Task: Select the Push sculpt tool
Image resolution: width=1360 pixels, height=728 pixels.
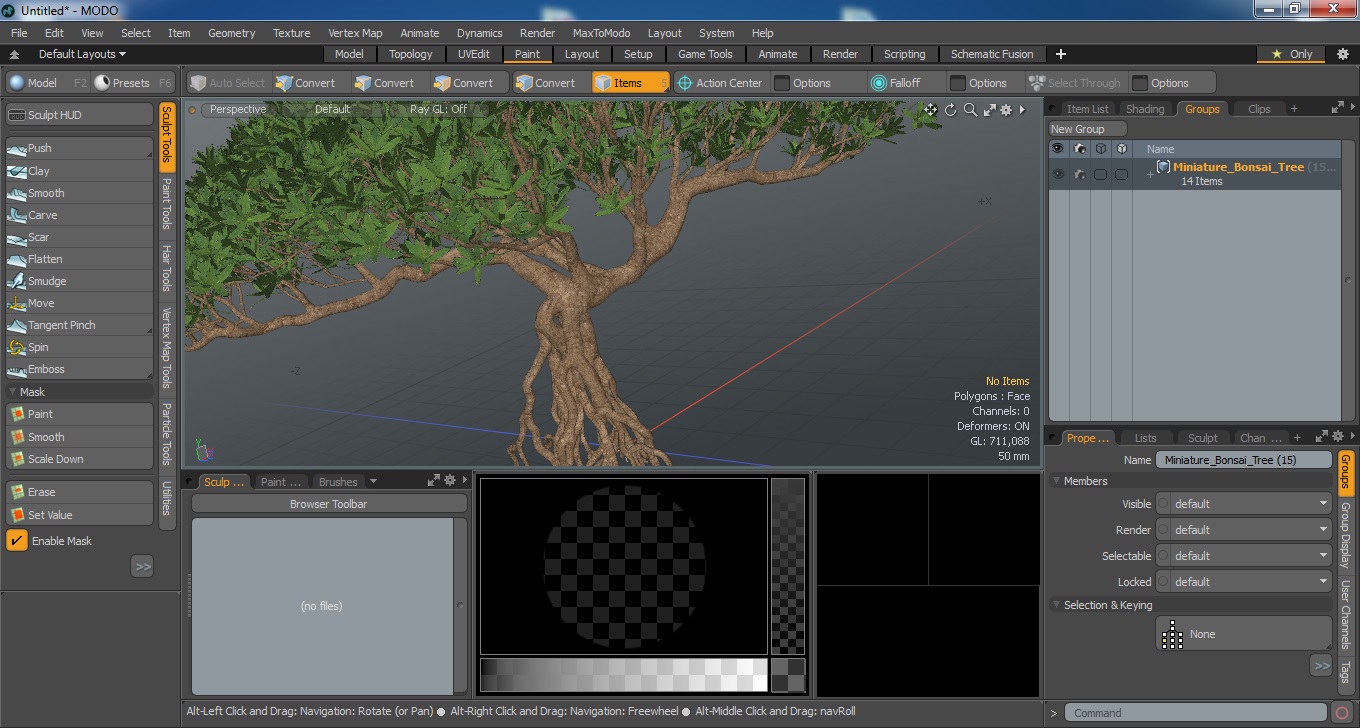Action: click(x=79, y=148)
